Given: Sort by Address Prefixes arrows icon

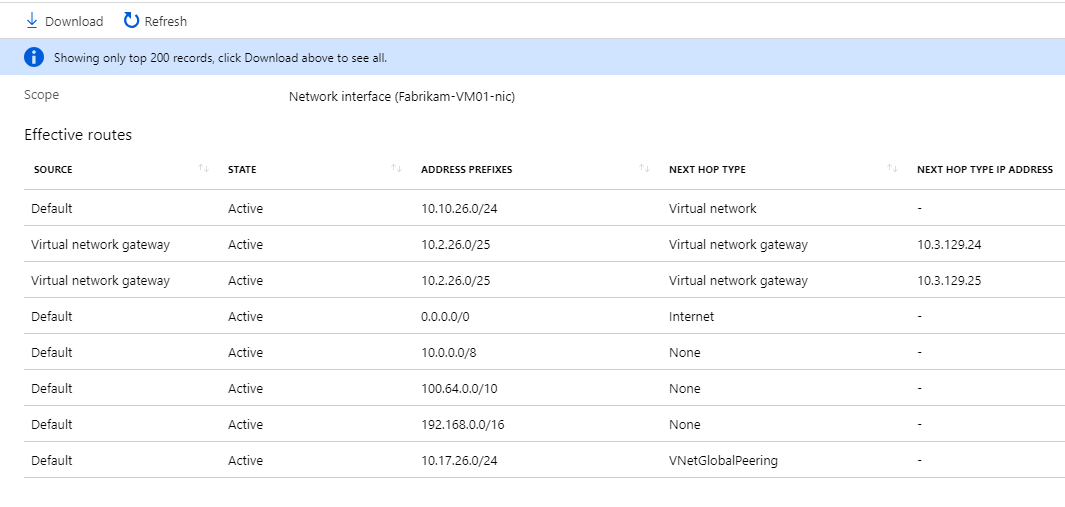Looking at the screenshot, I should point(644,169).
